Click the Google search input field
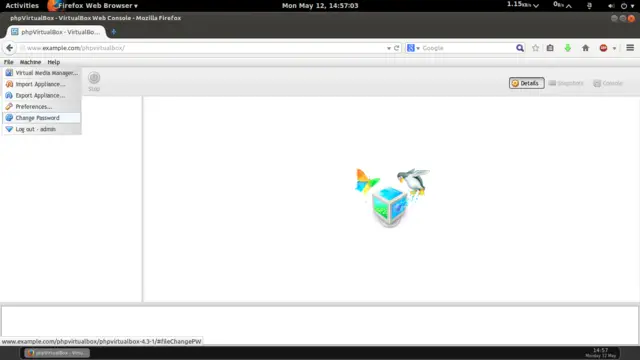This screenshot has height=360, width=640. (x=467, y=48)
